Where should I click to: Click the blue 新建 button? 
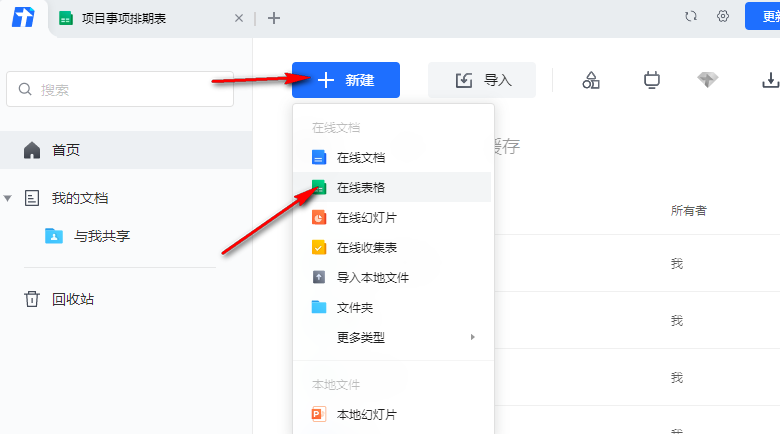pyautogui.click(x=346, y=80)
